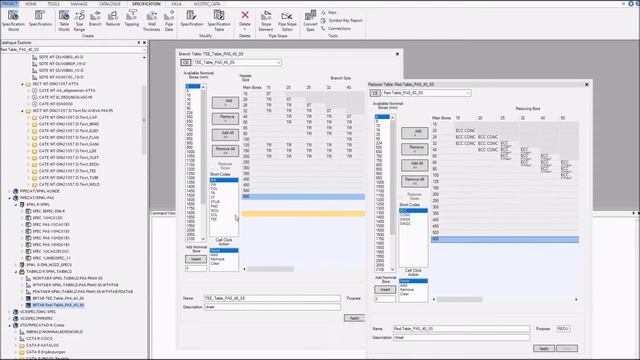Screen dimensions: 640x360
Task: Open the Pipe Data tool
Action: [x=169, y=20]
